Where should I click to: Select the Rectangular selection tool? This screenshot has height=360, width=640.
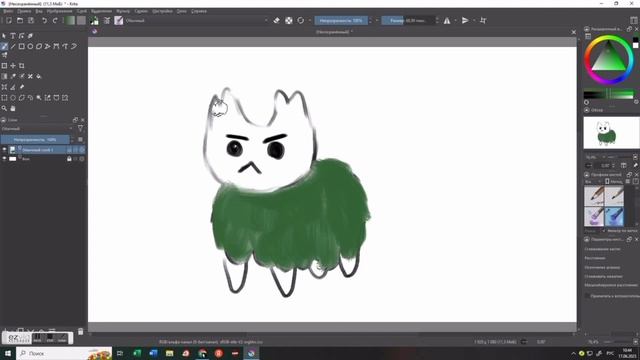(x=4, y=98)
